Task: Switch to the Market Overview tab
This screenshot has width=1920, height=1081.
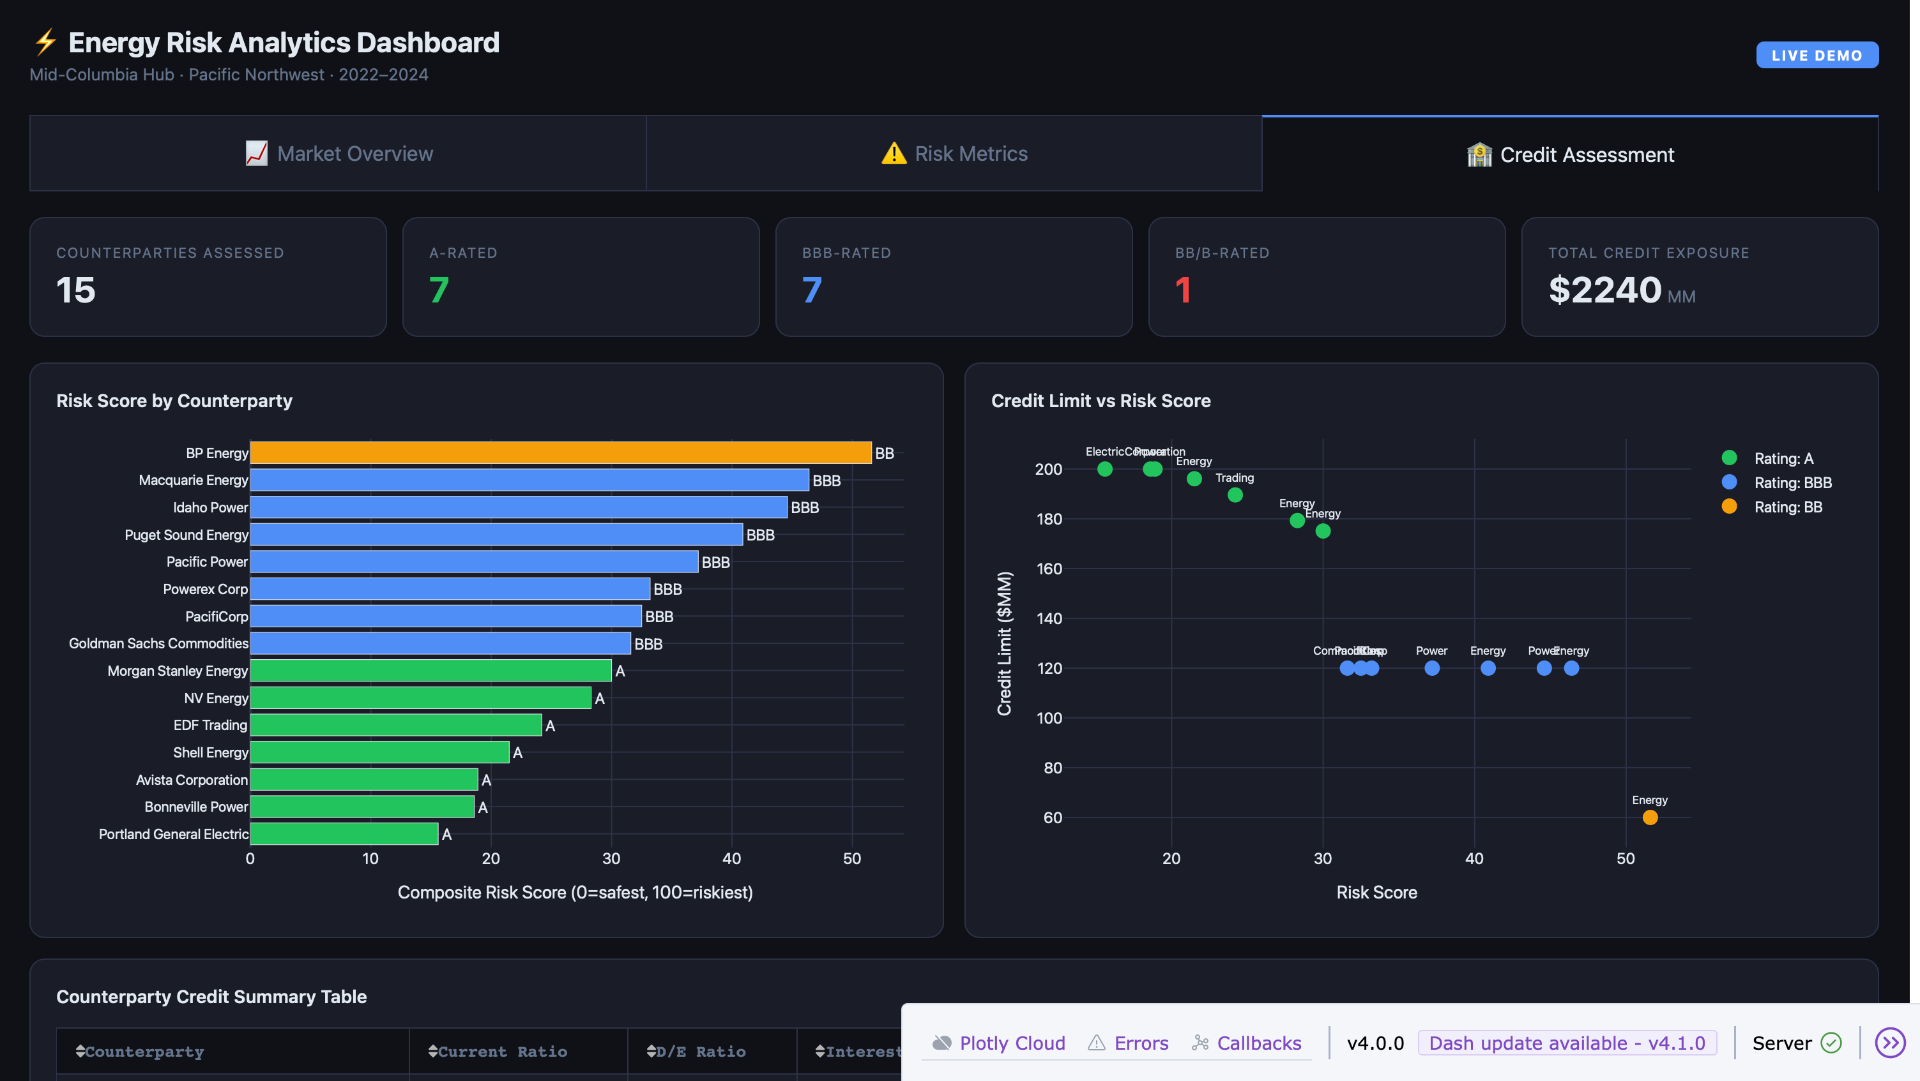Action: coord(338,153)
